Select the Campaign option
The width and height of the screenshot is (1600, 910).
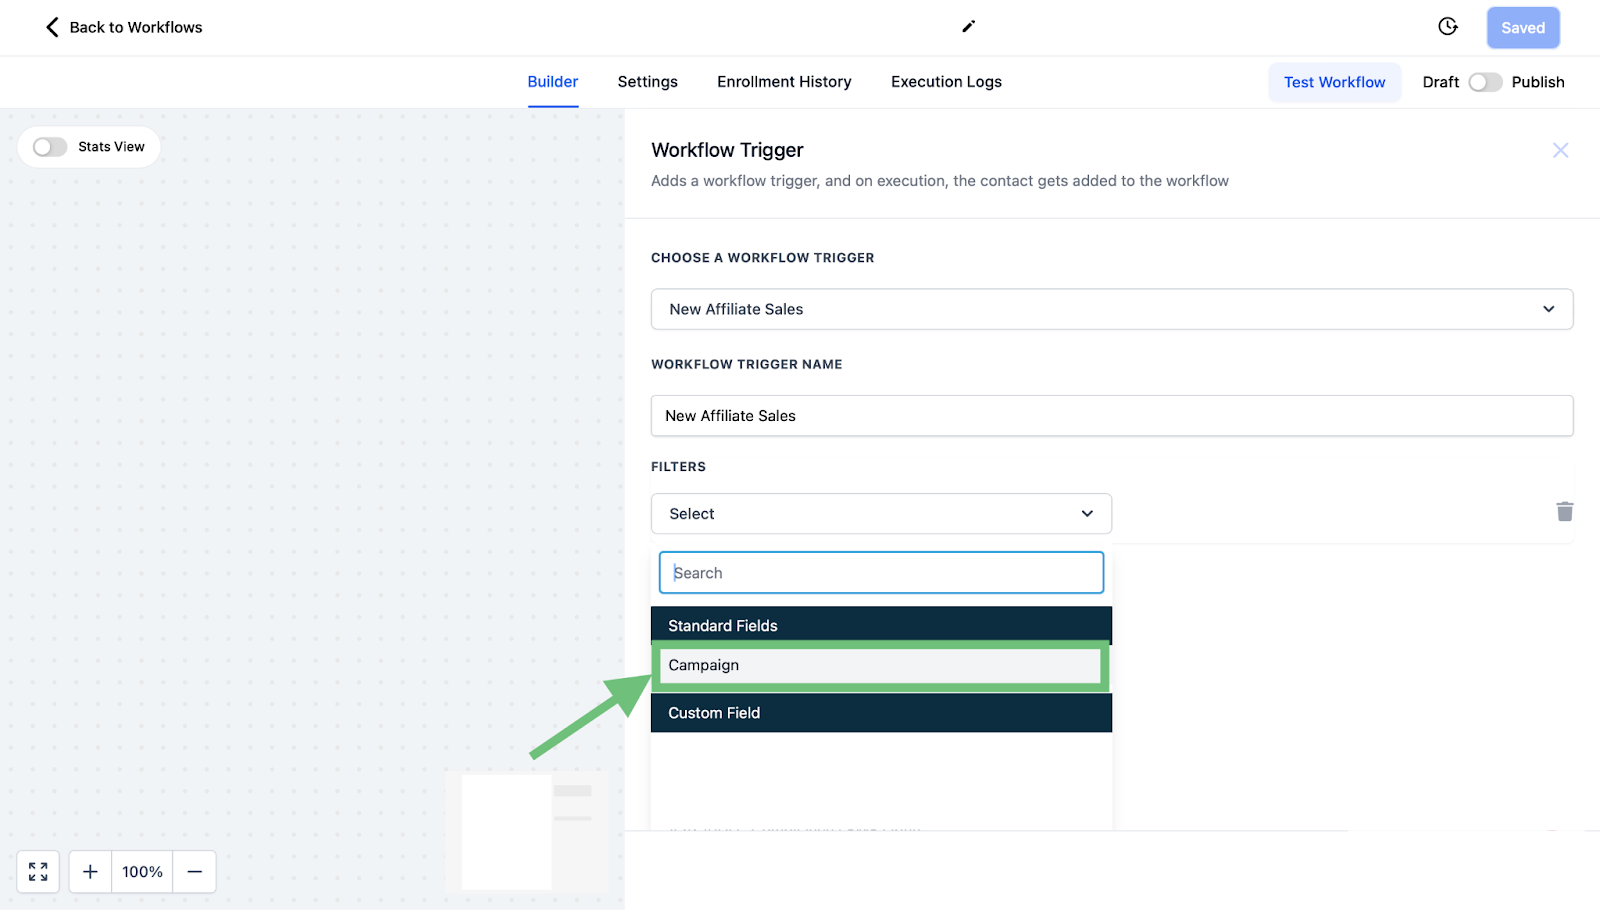[x=881, y=666]
